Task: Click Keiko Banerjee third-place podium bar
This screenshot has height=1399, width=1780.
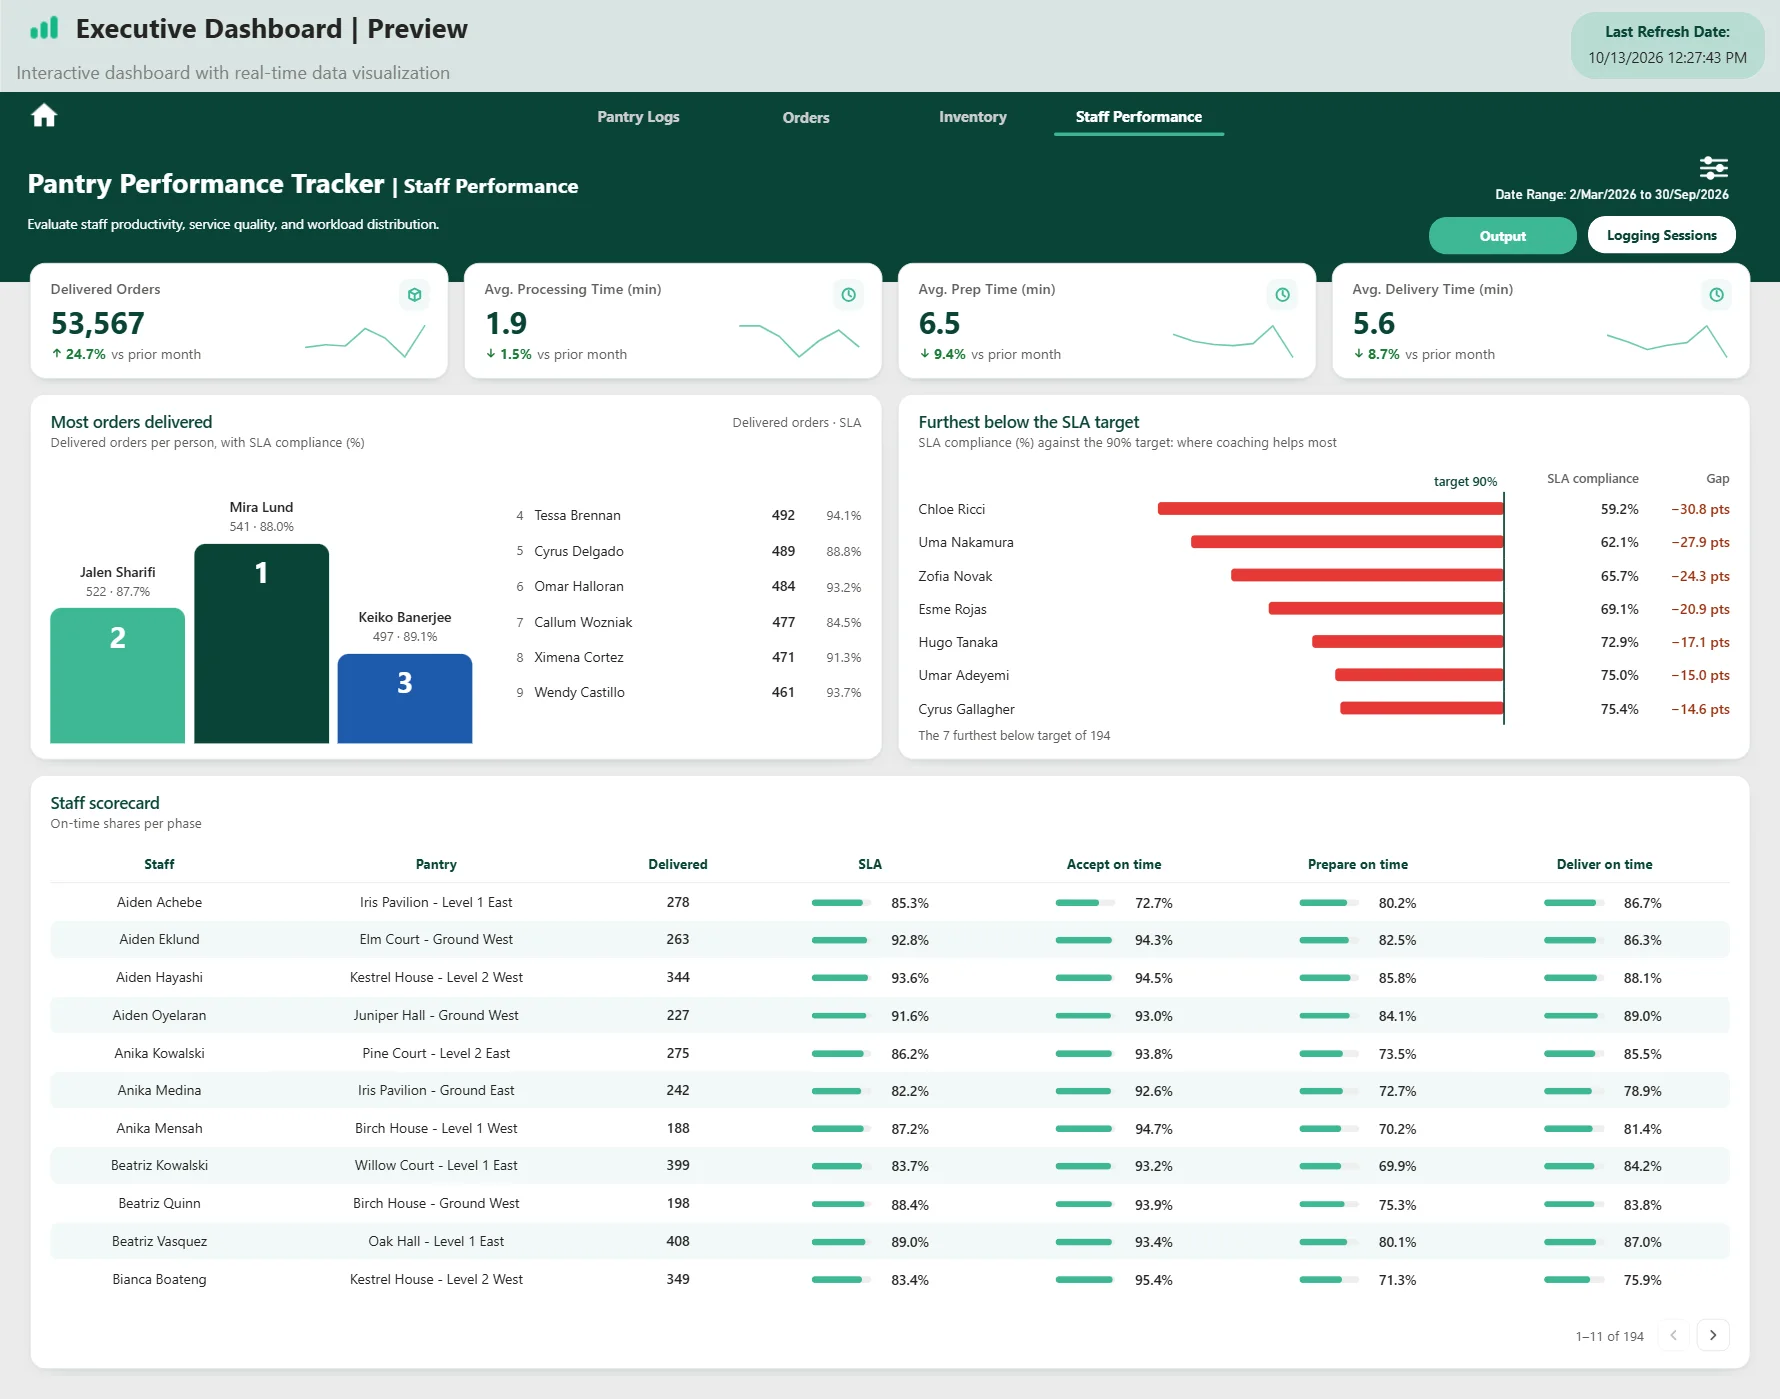Action: [405, 699]
